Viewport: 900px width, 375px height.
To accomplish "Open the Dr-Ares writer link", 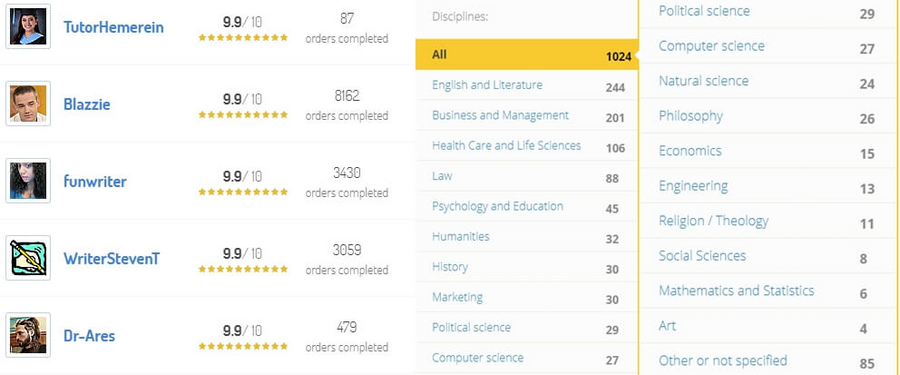I will pyautogui.click(x=90, y=336).
